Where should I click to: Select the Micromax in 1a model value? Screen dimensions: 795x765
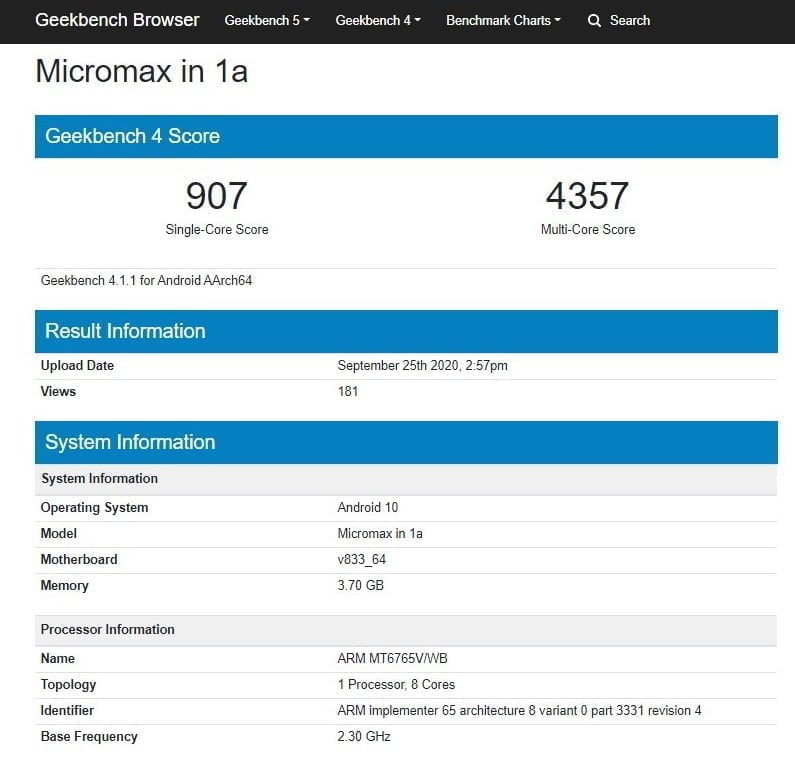(x=380, y=533)
